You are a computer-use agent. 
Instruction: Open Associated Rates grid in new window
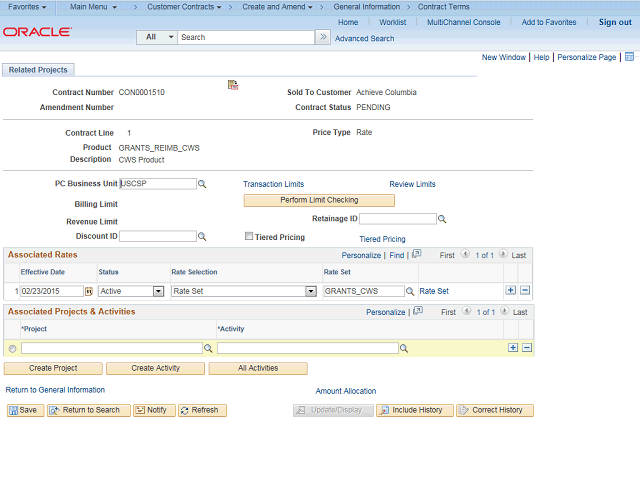click(x=416, y=254)
